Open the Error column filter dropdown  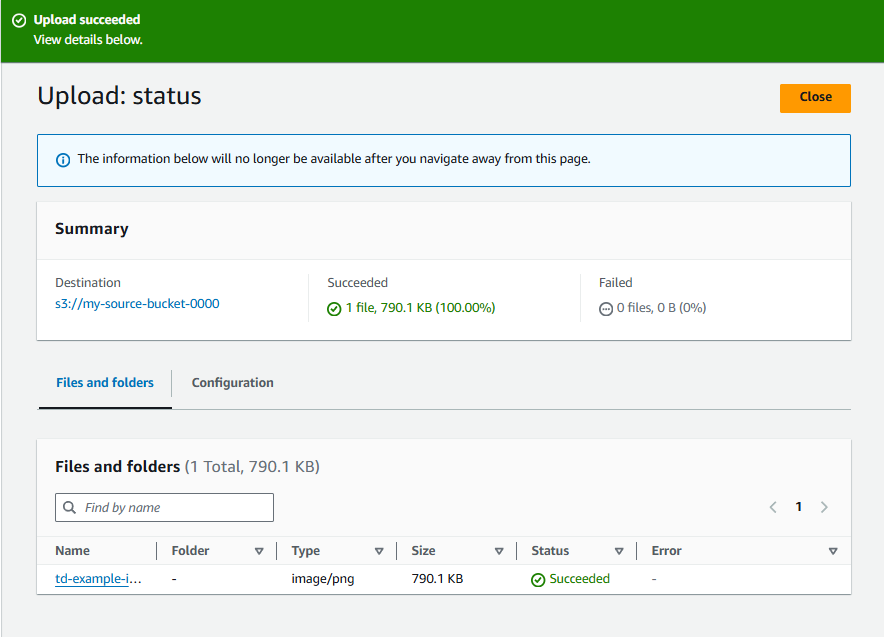833,550
